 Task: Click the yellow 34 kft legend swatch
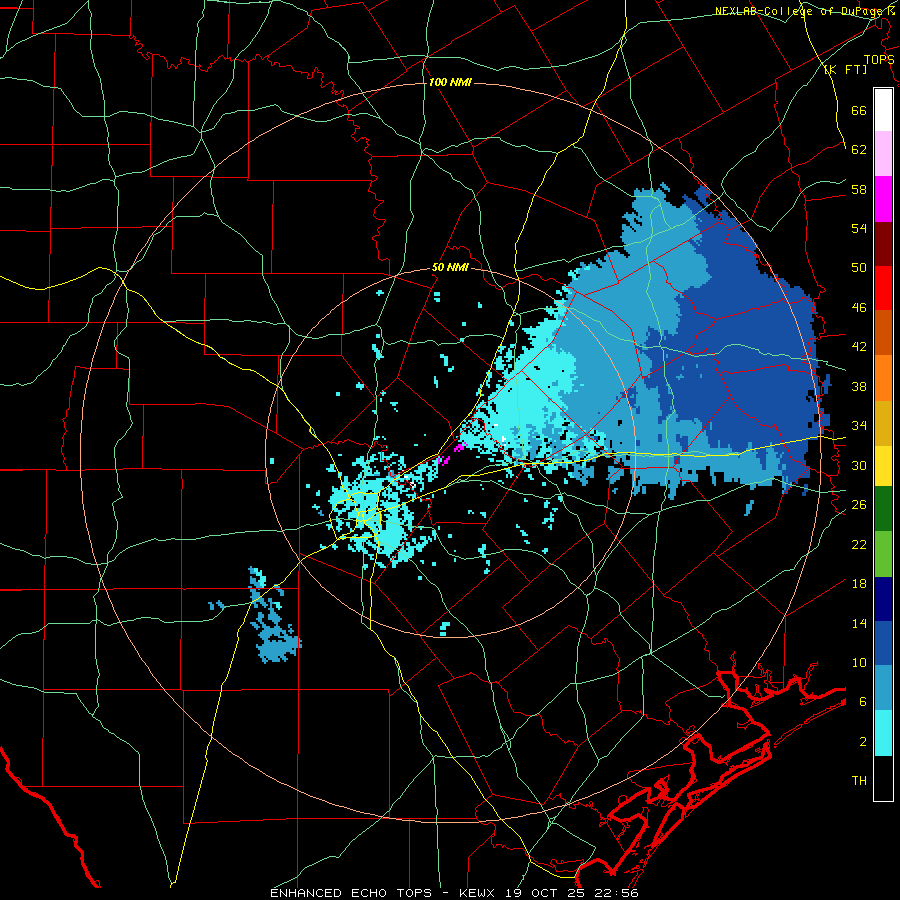[x=883, y=465]
